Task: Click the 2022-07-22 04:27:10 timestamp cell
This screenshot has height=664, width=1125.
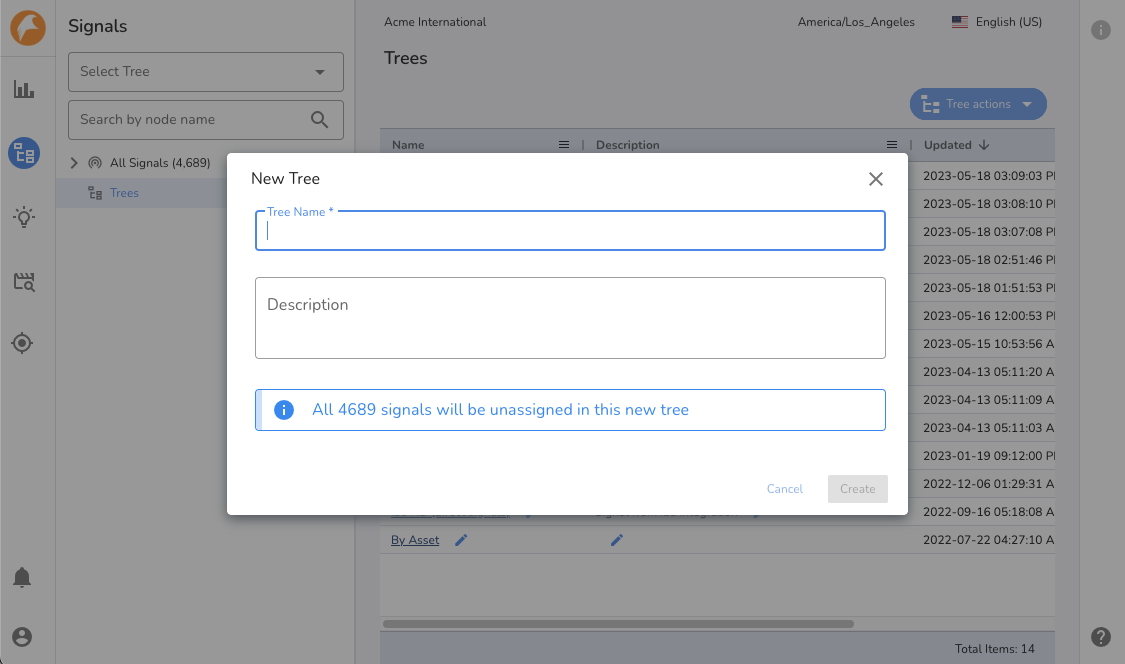Action: 989,540
